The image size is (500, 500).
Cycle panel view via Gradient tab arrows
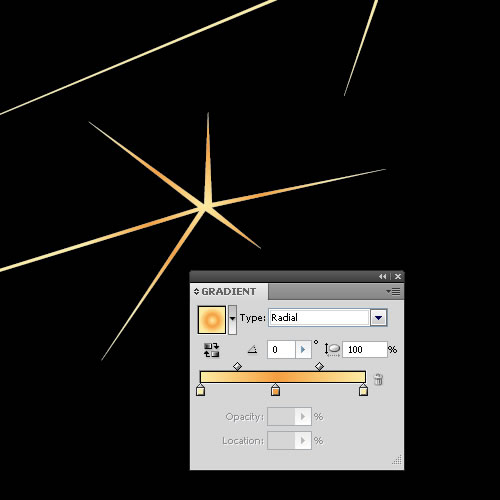(196, 292)
